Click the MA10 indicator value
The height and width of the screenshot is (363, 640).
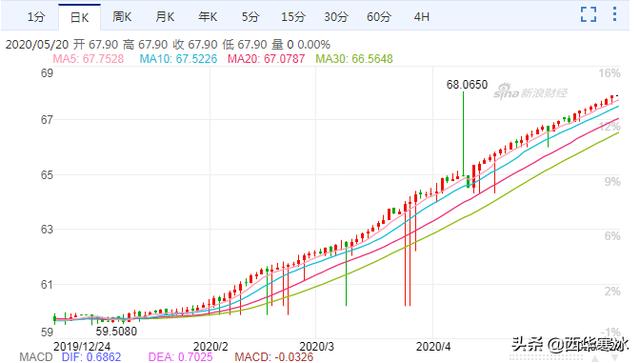point(178,59)
